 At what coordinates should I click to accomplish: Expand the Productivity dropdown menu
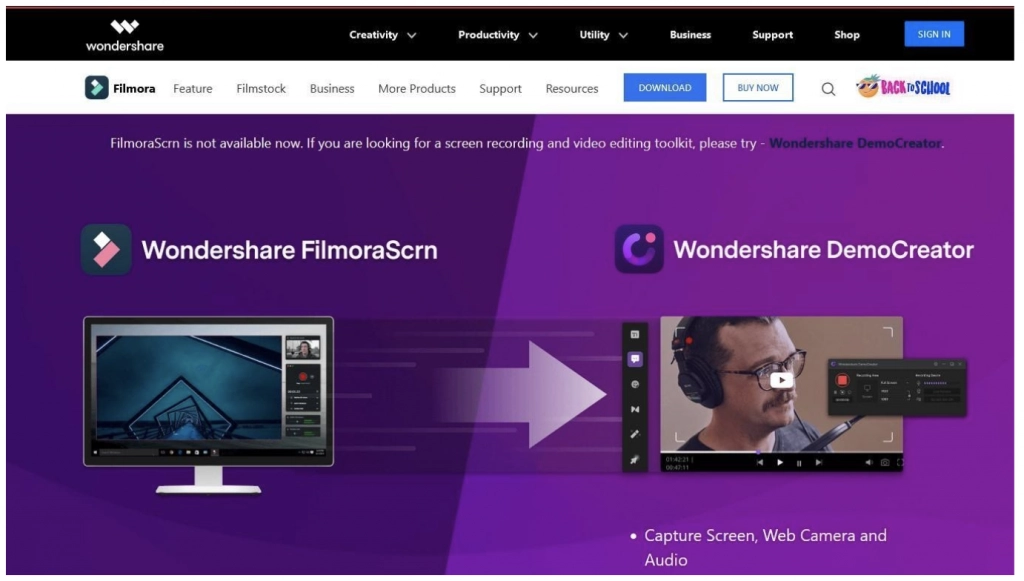pos(498,35)
